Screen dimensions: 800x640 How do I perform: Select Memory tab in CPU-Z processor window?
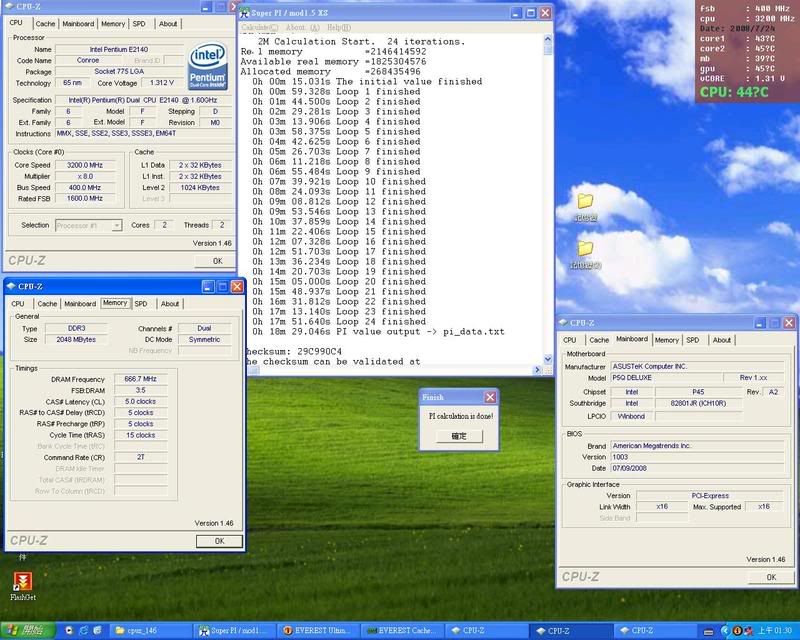pyautogui.click(x=113, y=24)
